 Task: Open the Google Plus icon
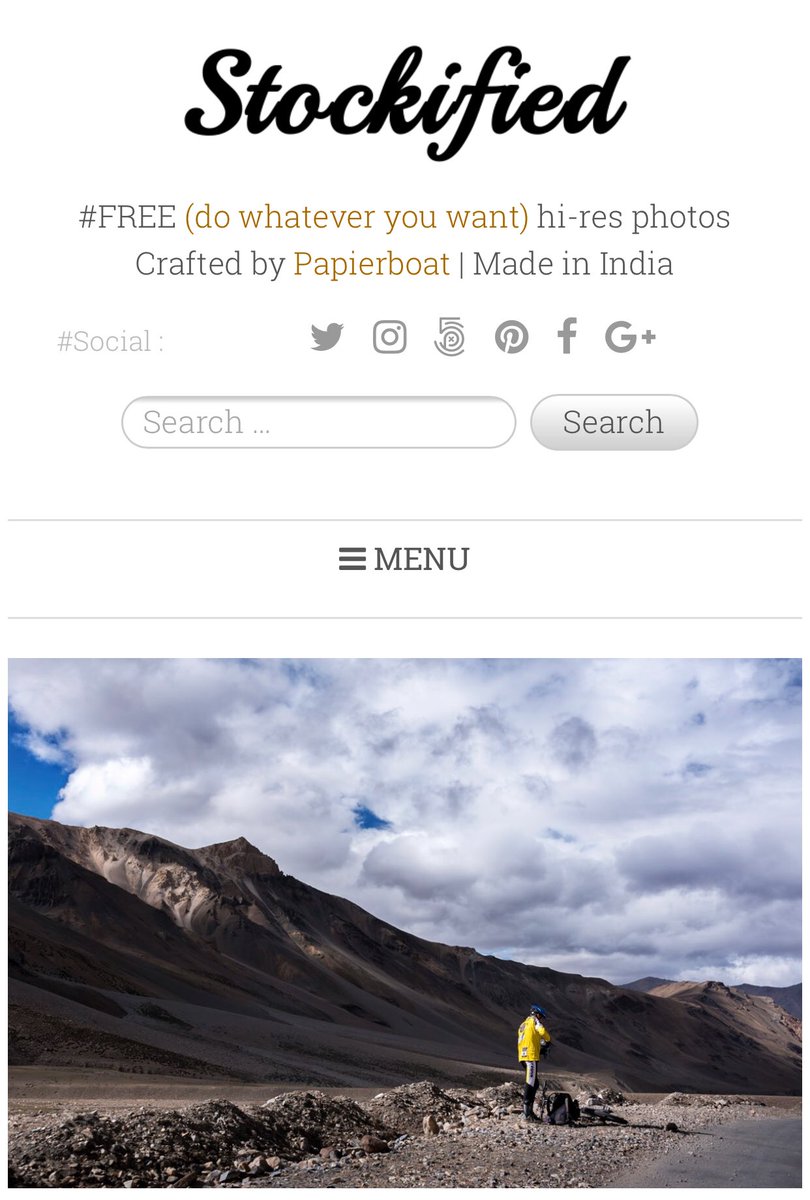(x=630, y=337)
